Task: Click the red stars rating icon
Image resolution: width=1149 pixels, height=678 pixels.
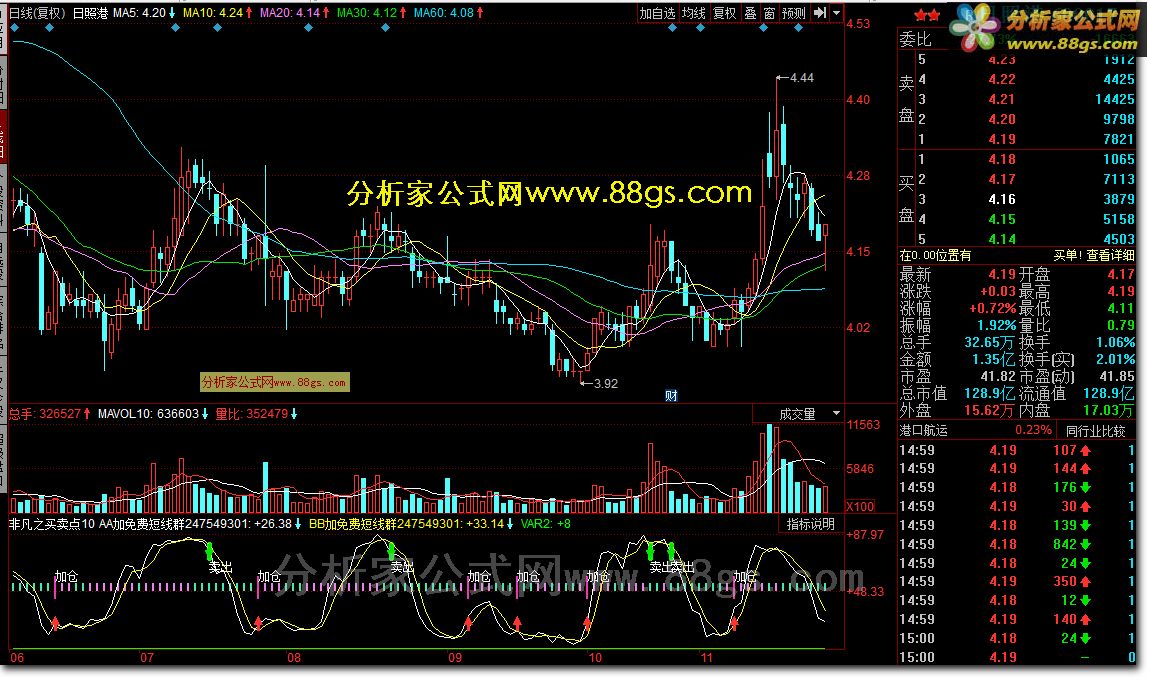Action: point(927,15)
